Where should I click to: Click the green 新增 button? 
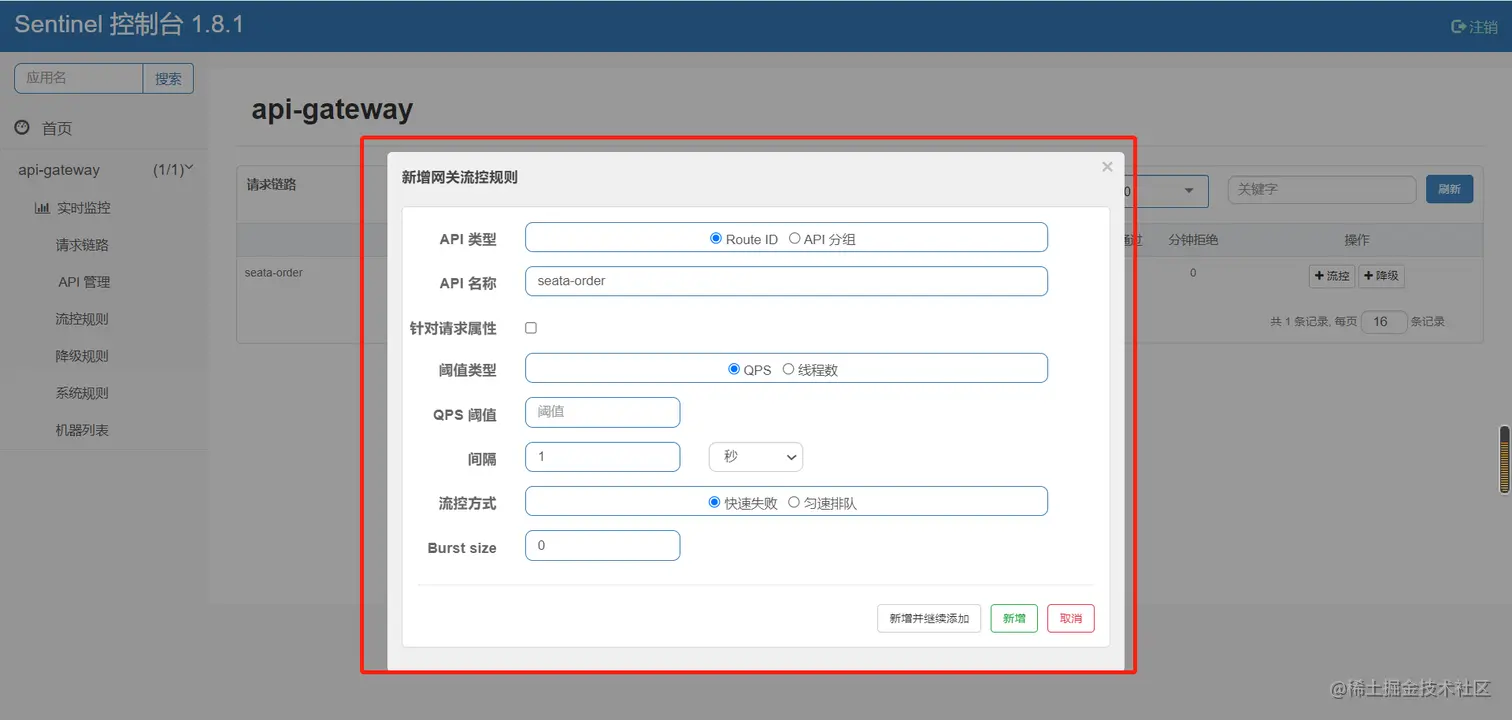coord(1014,618)
